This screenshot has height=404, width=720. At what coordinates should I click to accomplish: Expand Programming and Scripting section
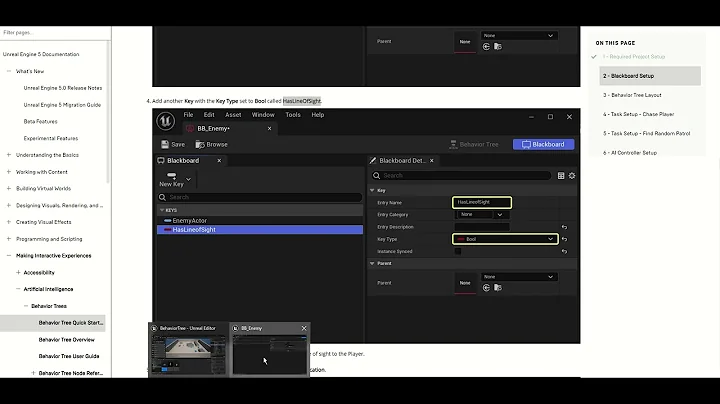pyautogui.click(x=9, y=239)
